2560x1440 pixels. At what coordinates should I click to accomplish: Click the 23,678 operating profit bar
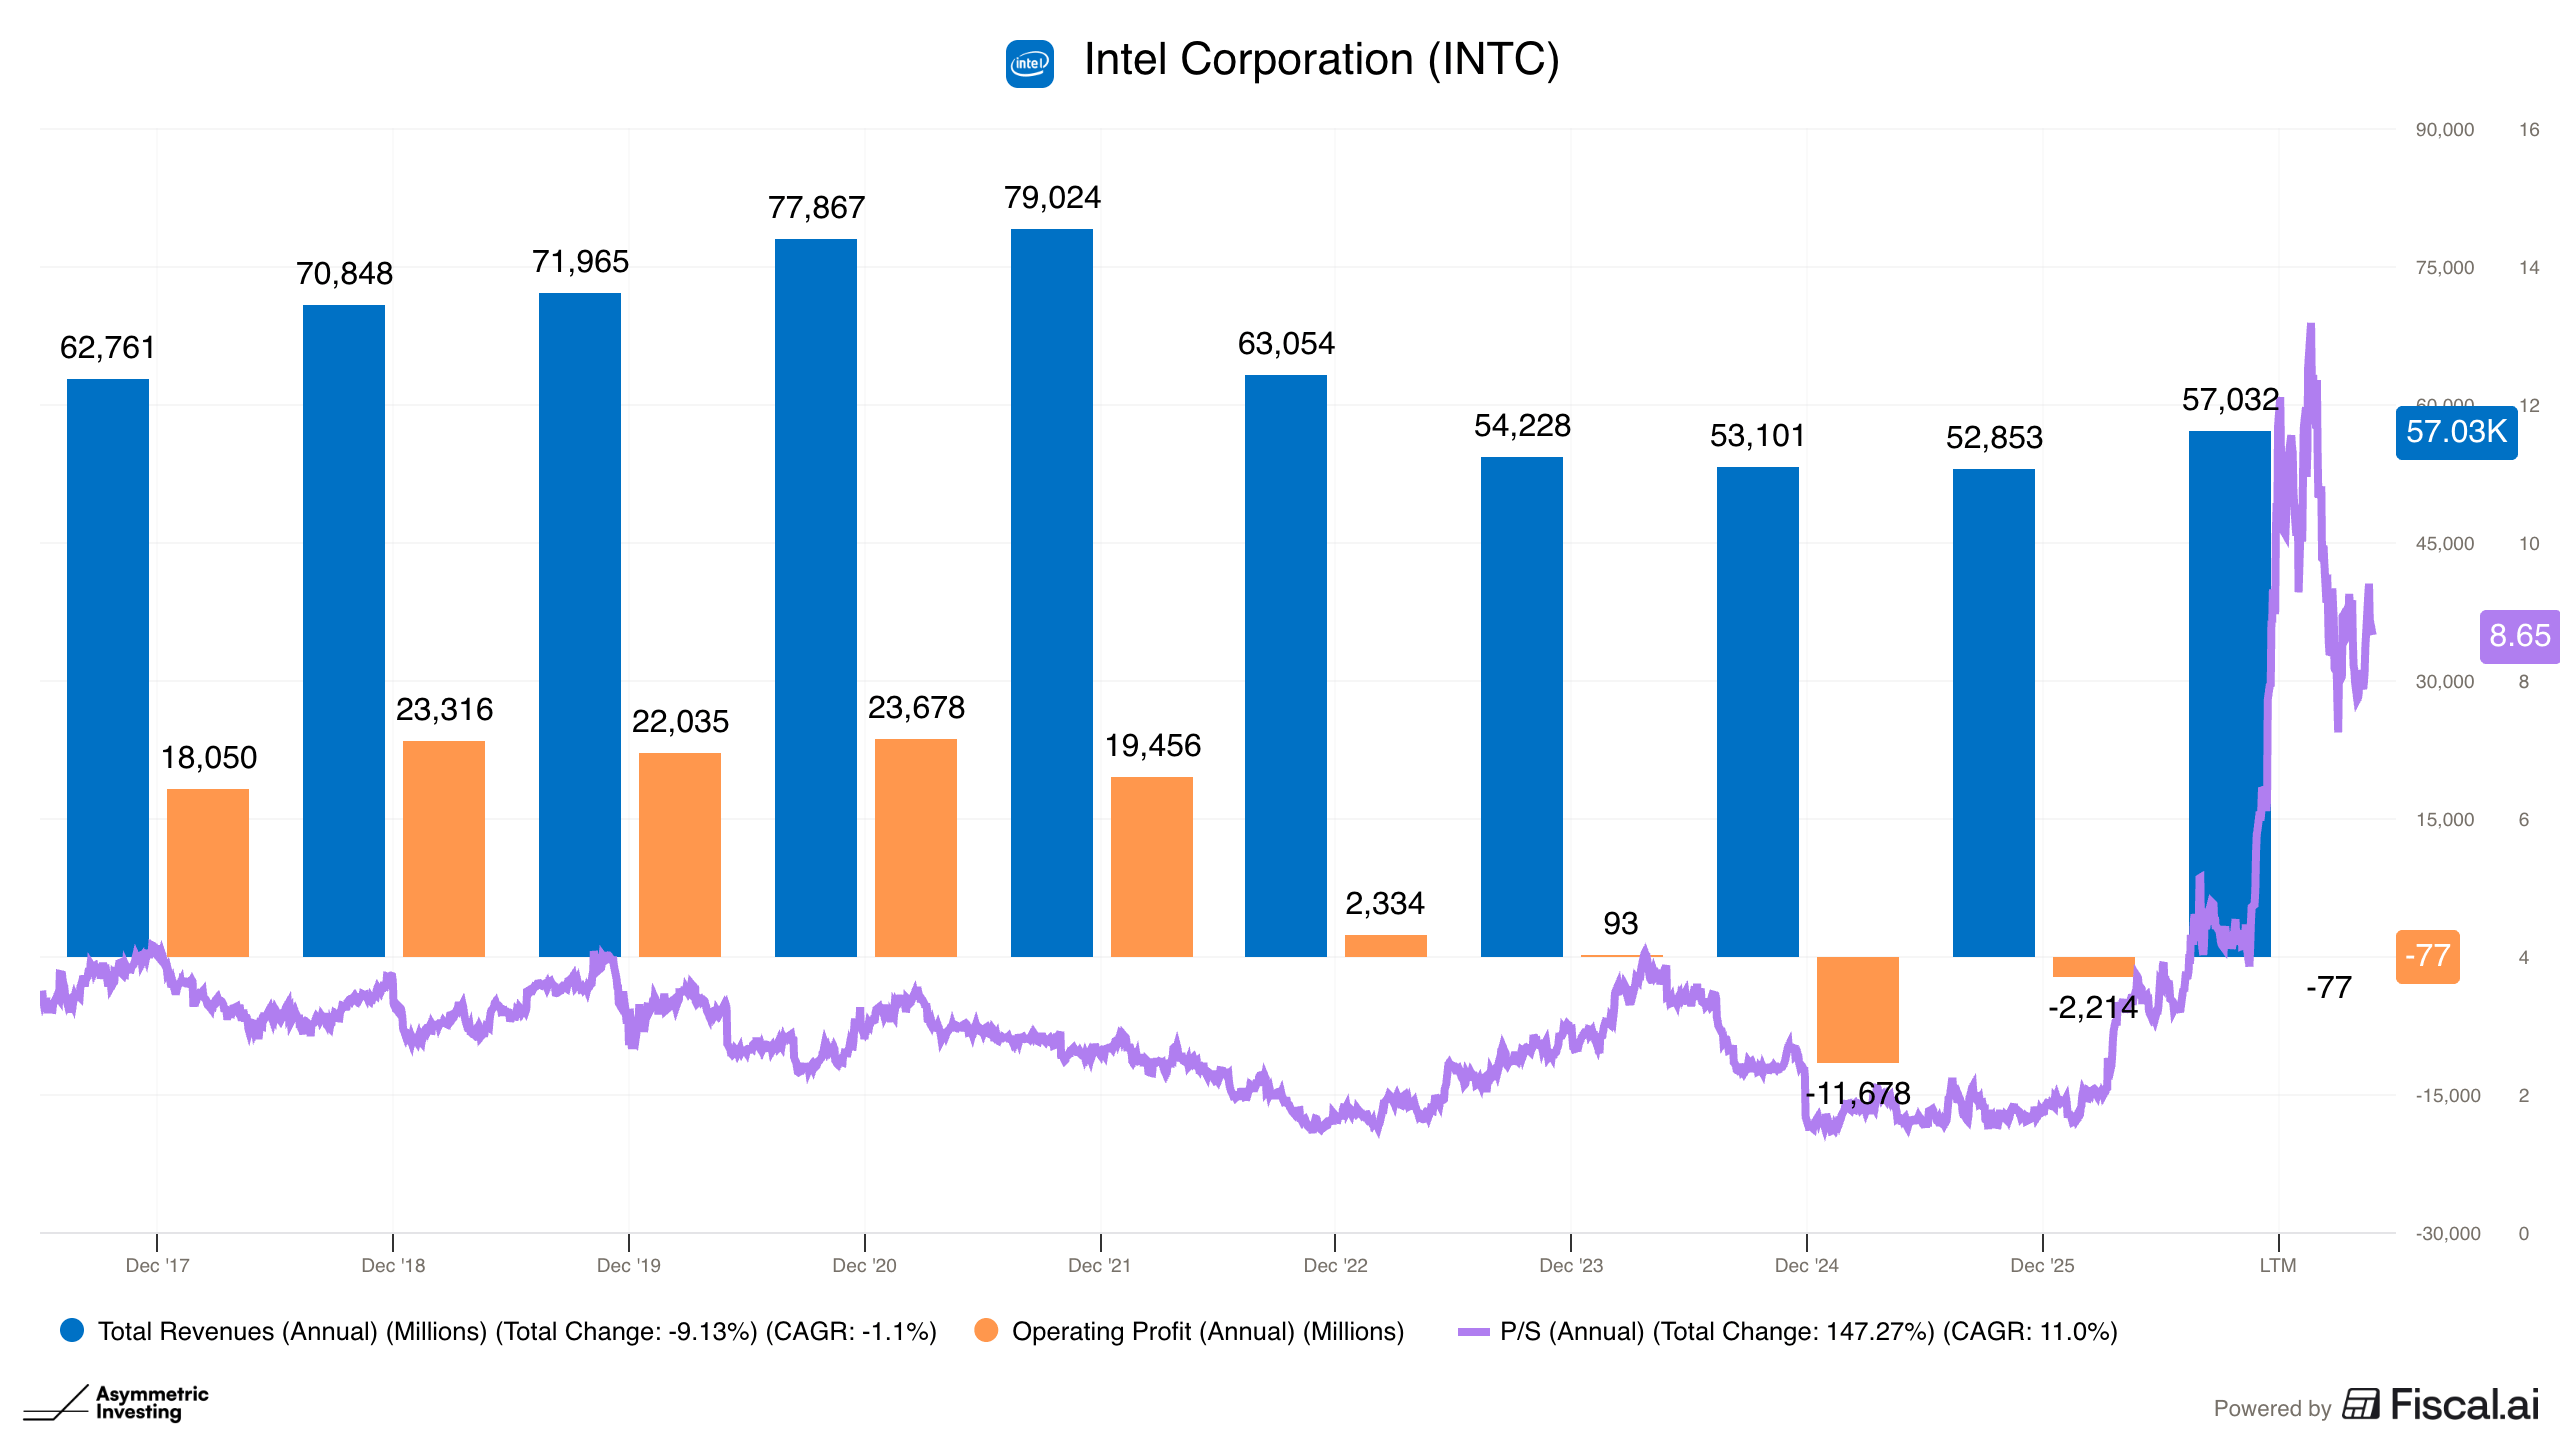click(x=915, y=848)
